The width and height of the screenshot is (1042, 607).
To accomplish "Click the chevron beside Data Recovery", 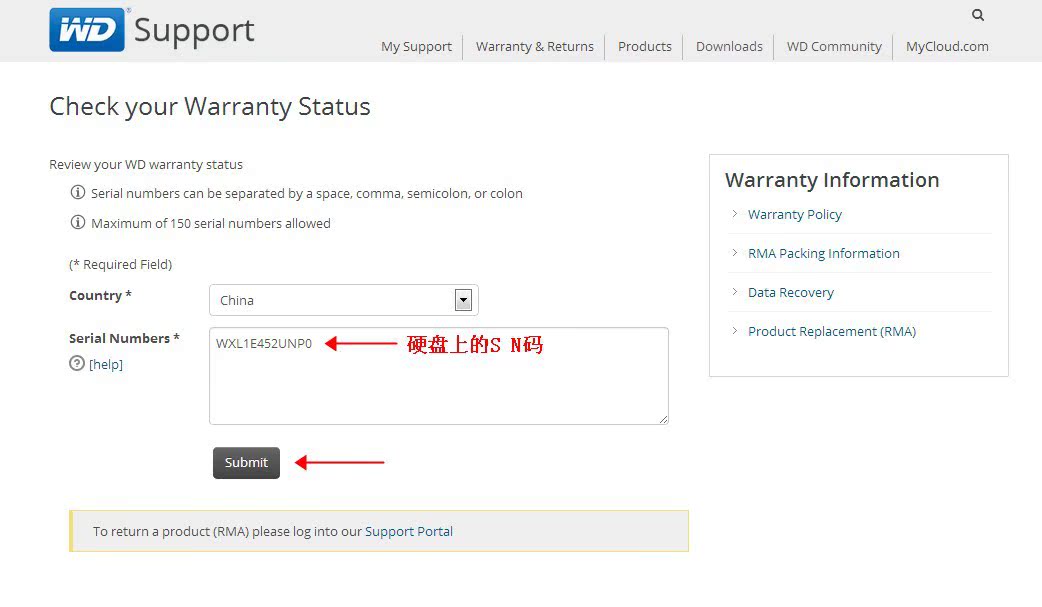I will click(x=735, y=292).
